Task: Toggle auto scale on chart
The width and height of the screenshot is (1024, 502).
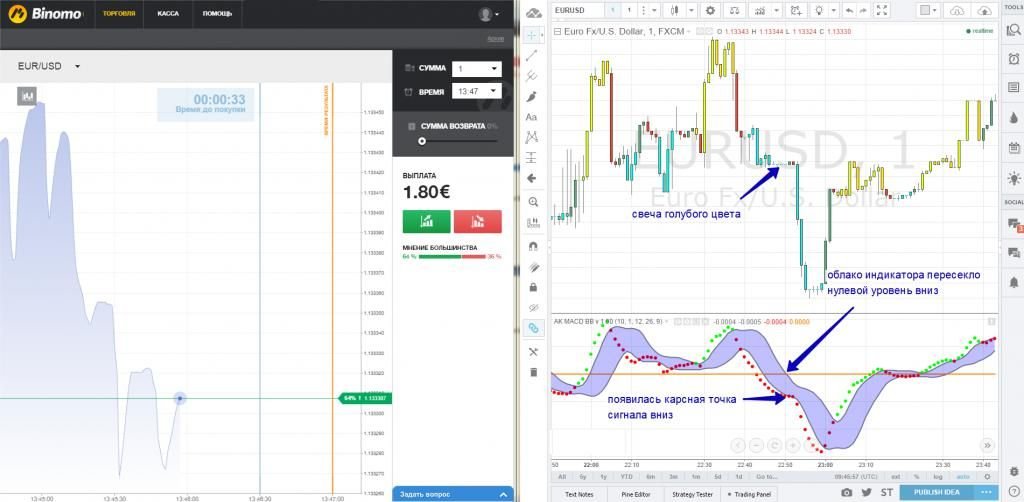Action: pos(963,477)
